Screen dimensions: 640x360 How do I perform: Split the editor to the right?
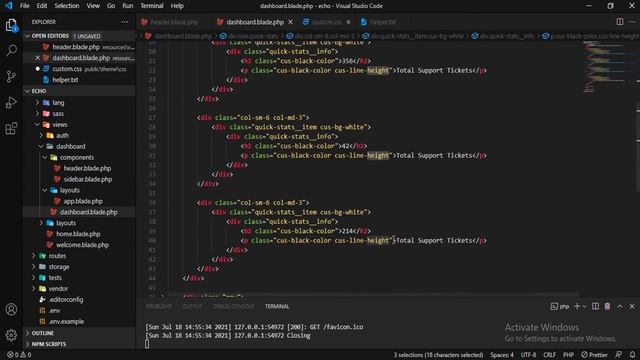pos(620,22)
